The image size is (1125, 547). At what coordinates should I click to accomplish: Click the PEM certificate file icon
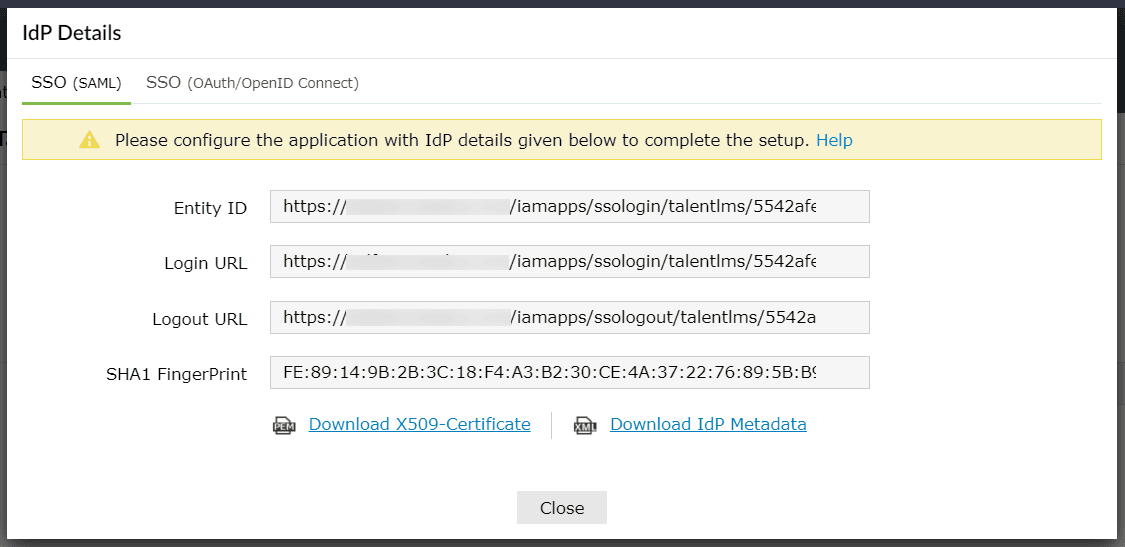click(x=284, y=425)
